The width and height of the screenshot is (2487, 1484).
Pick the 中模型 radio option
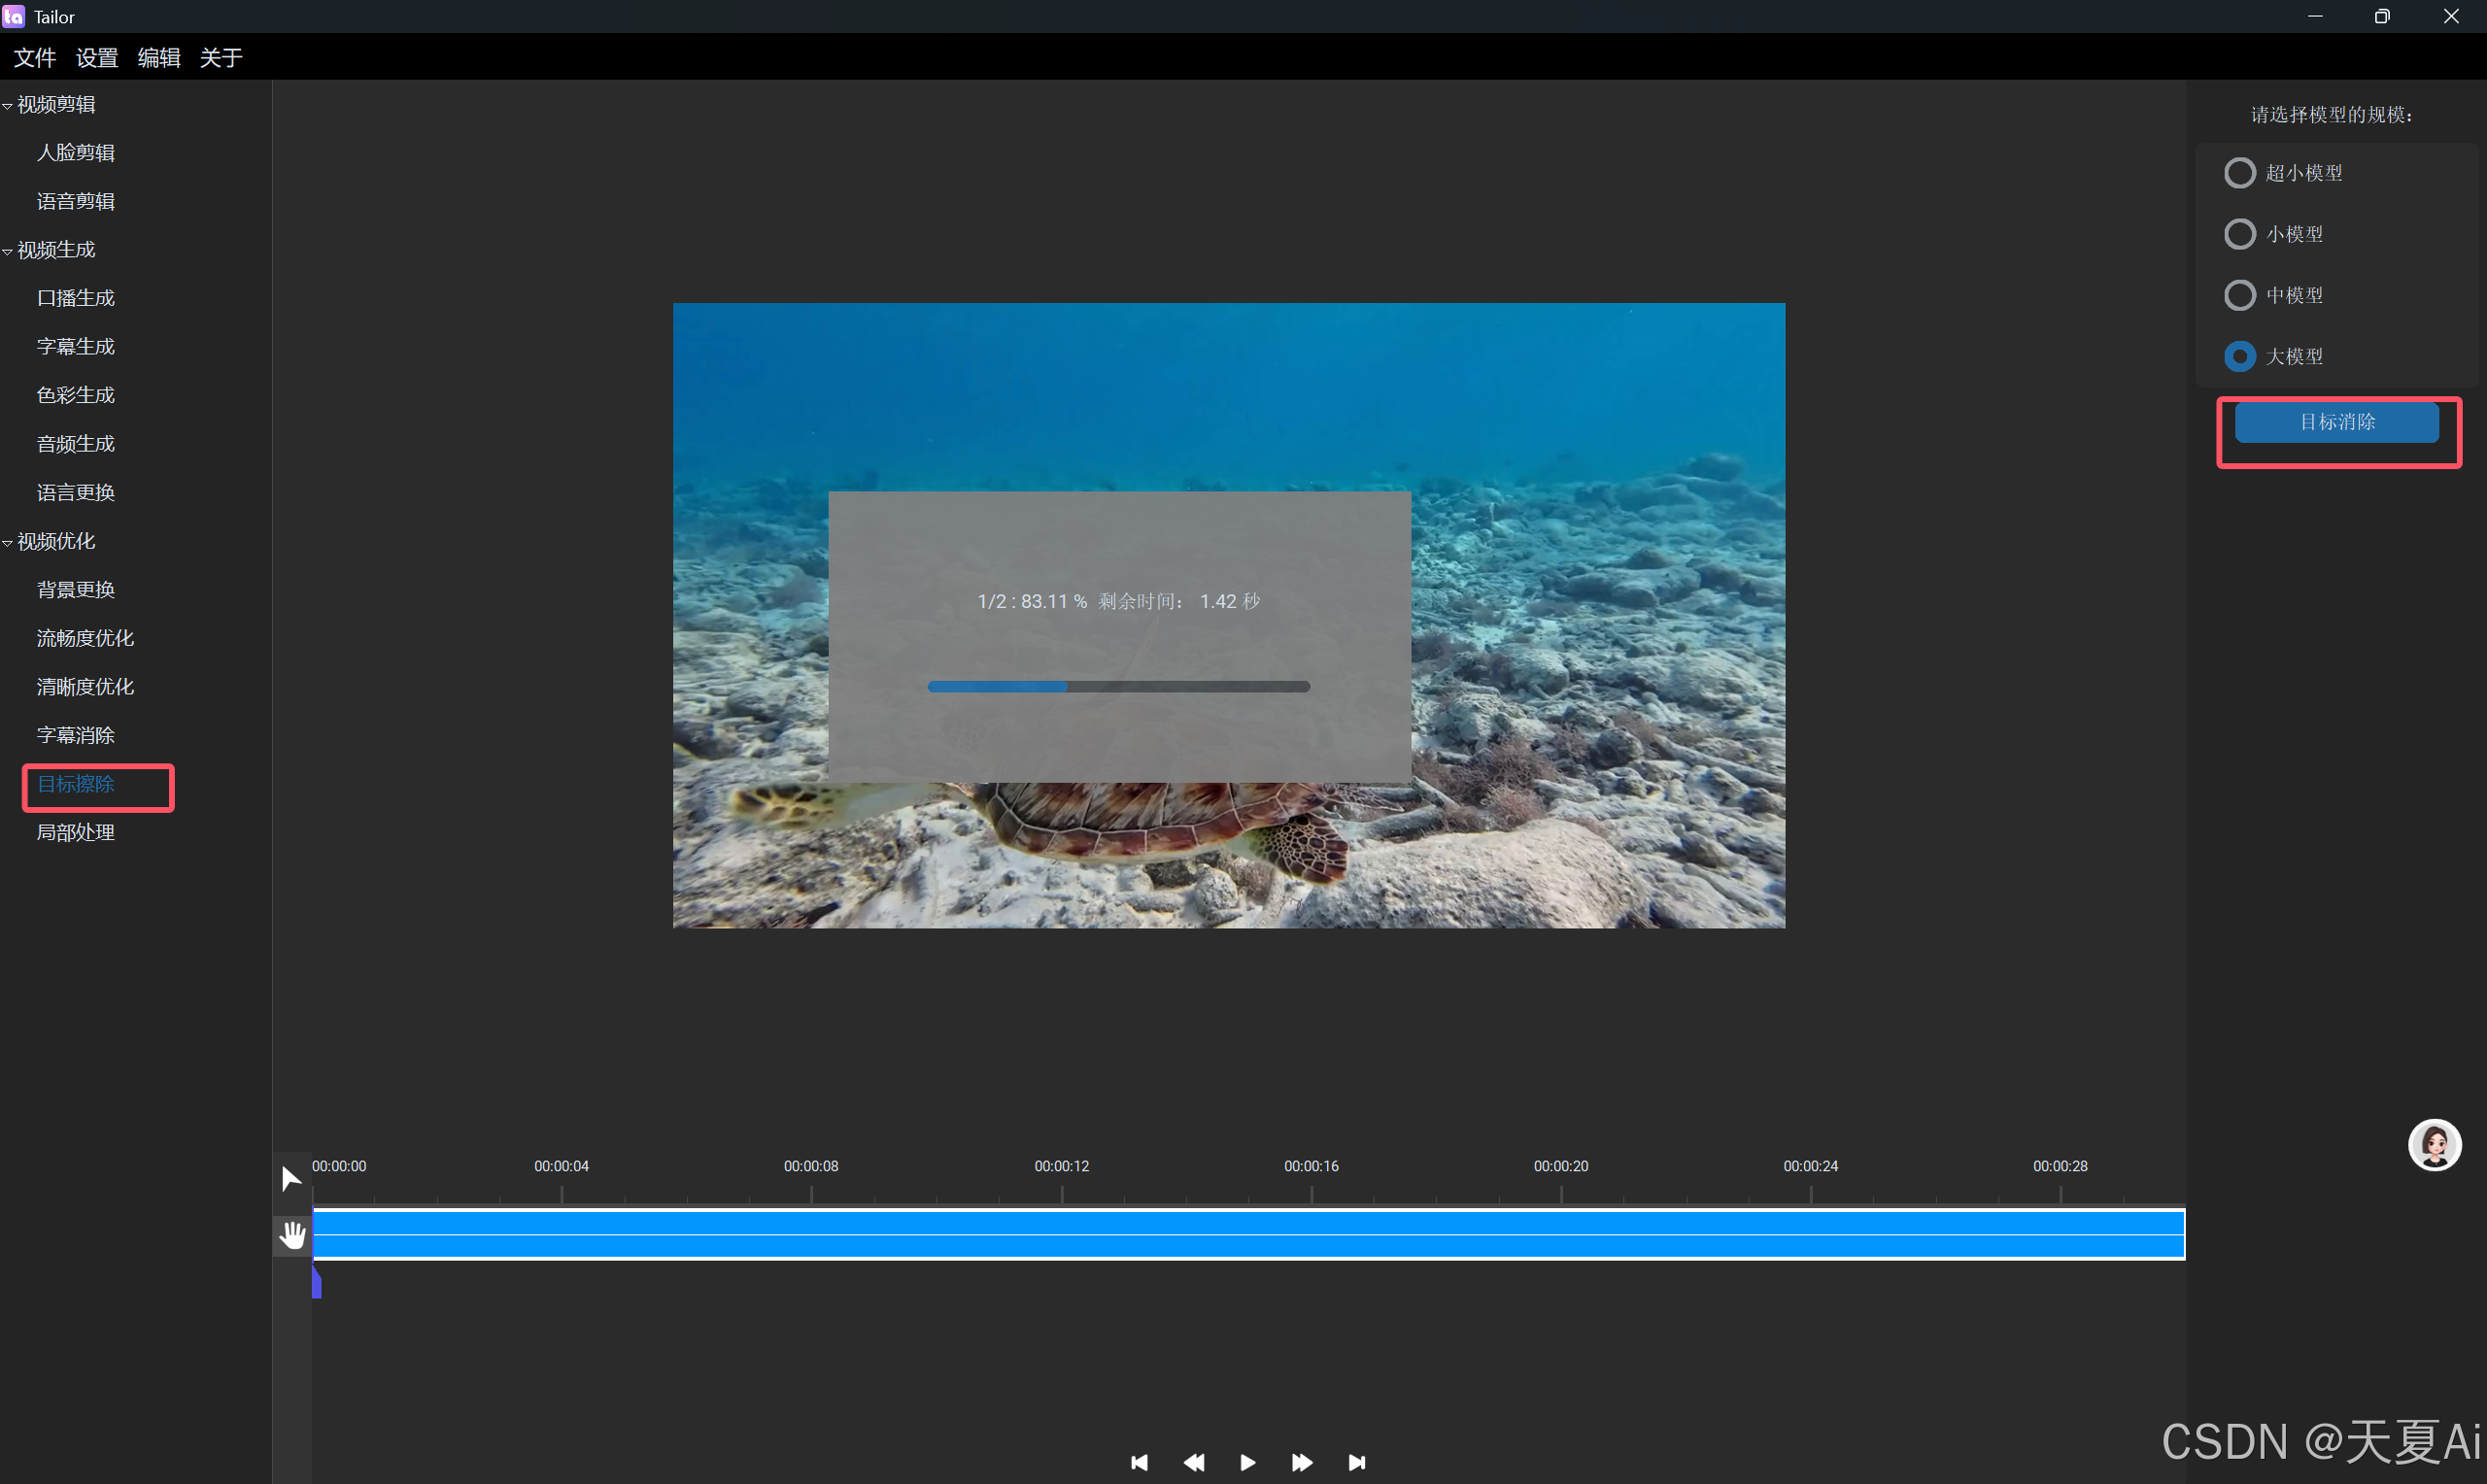click(x=2239, y=295)
